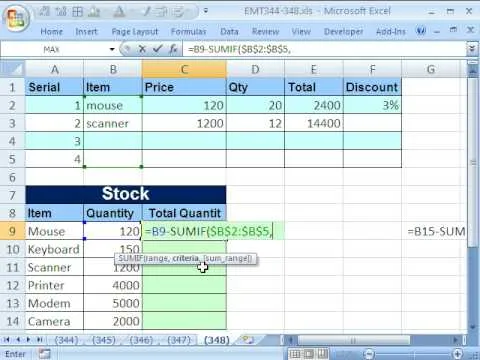Switch to sheet tab (345)
Viewport: 480px width, 360px height.
[x=104, y=340]
